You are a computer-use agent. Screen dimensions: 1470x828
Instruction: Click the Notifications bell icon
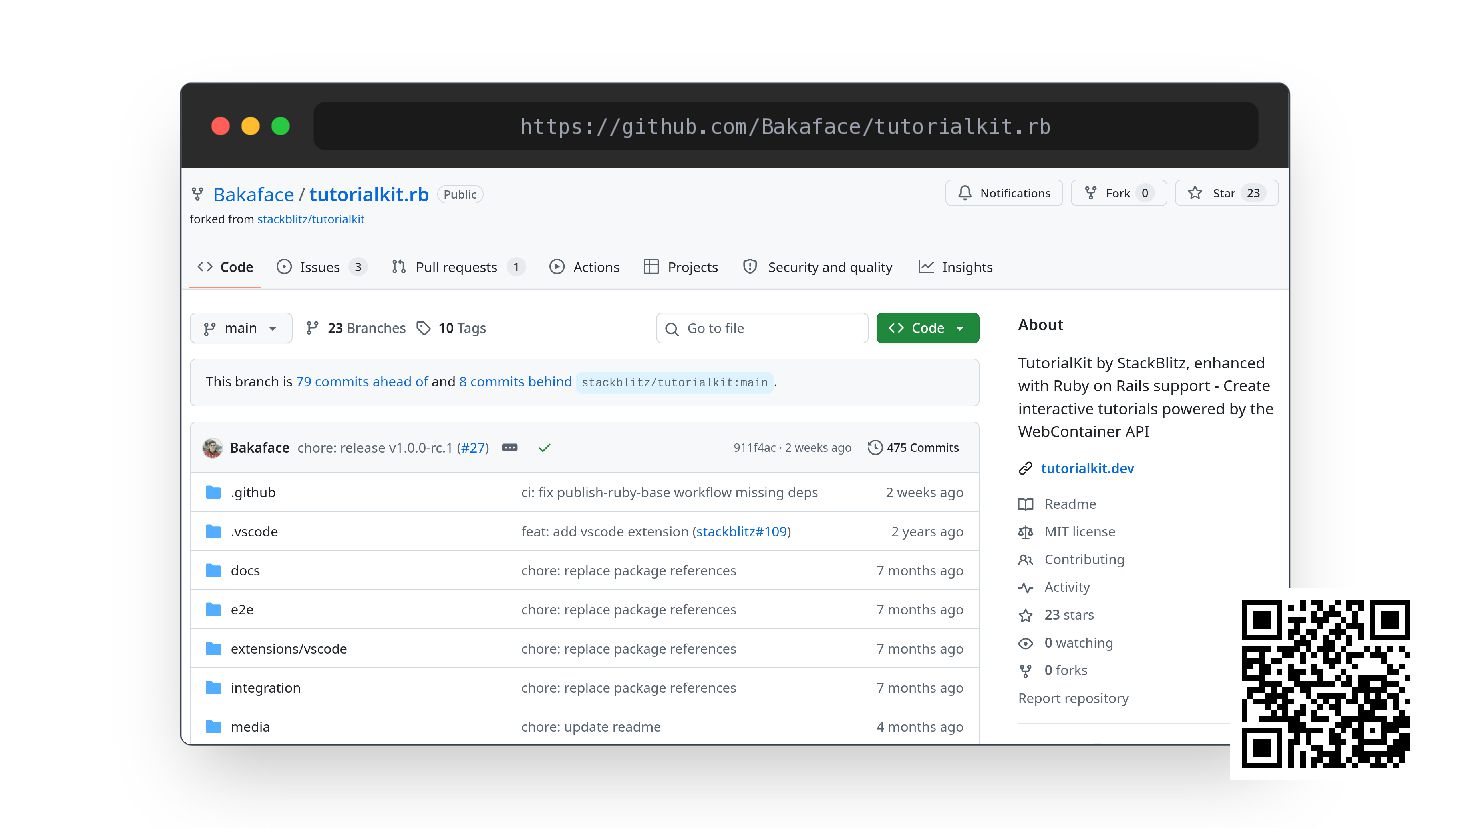965,193
